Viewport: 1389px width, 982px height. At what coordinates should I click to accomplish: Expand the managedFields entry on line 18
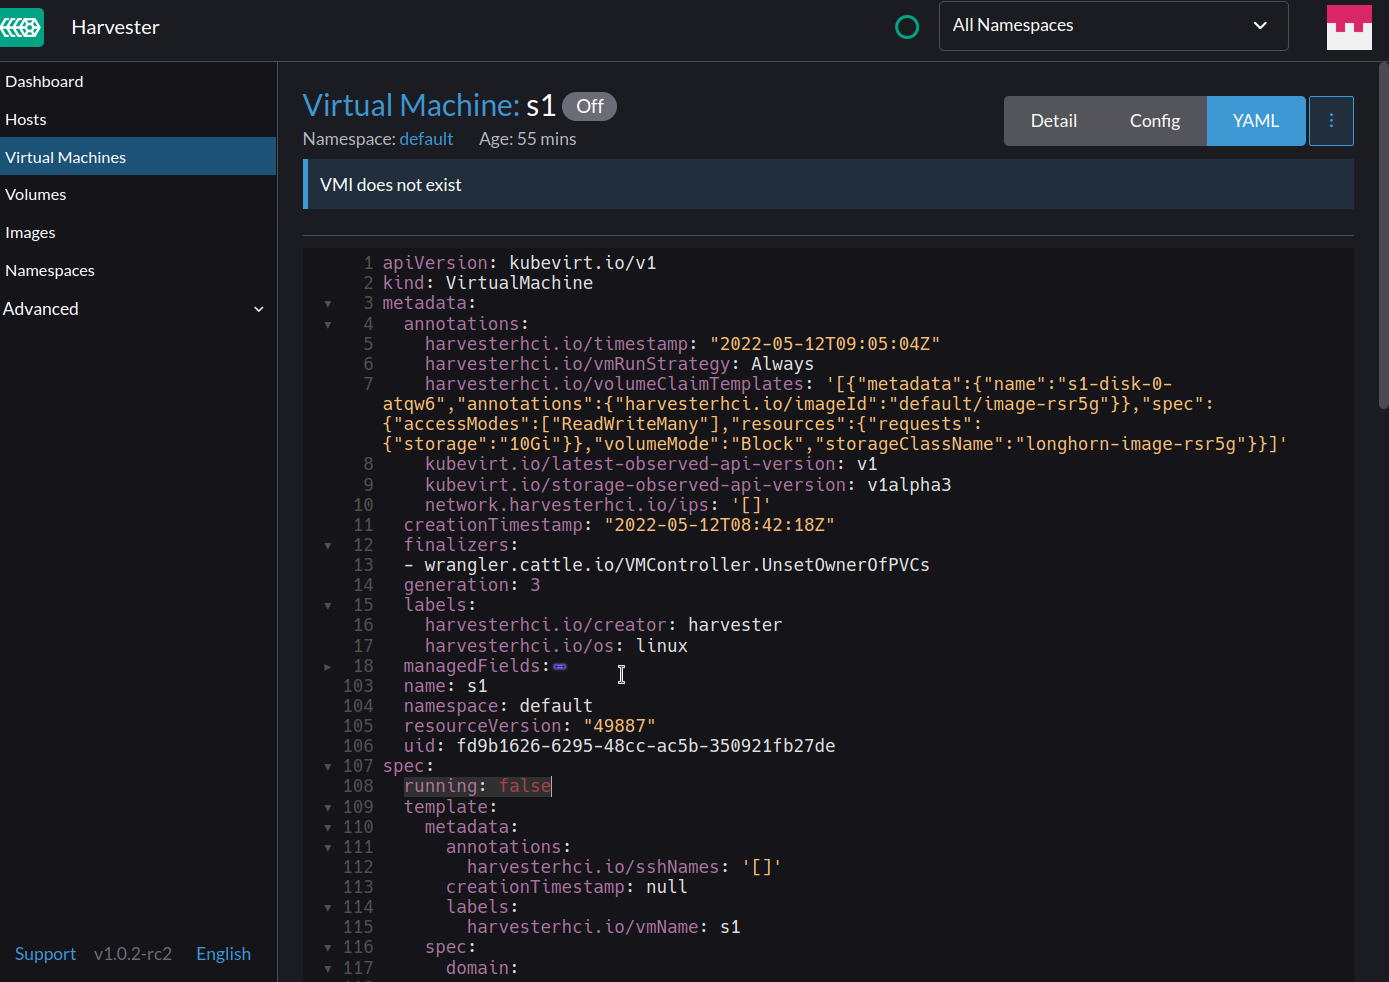[x=328, y=665]
